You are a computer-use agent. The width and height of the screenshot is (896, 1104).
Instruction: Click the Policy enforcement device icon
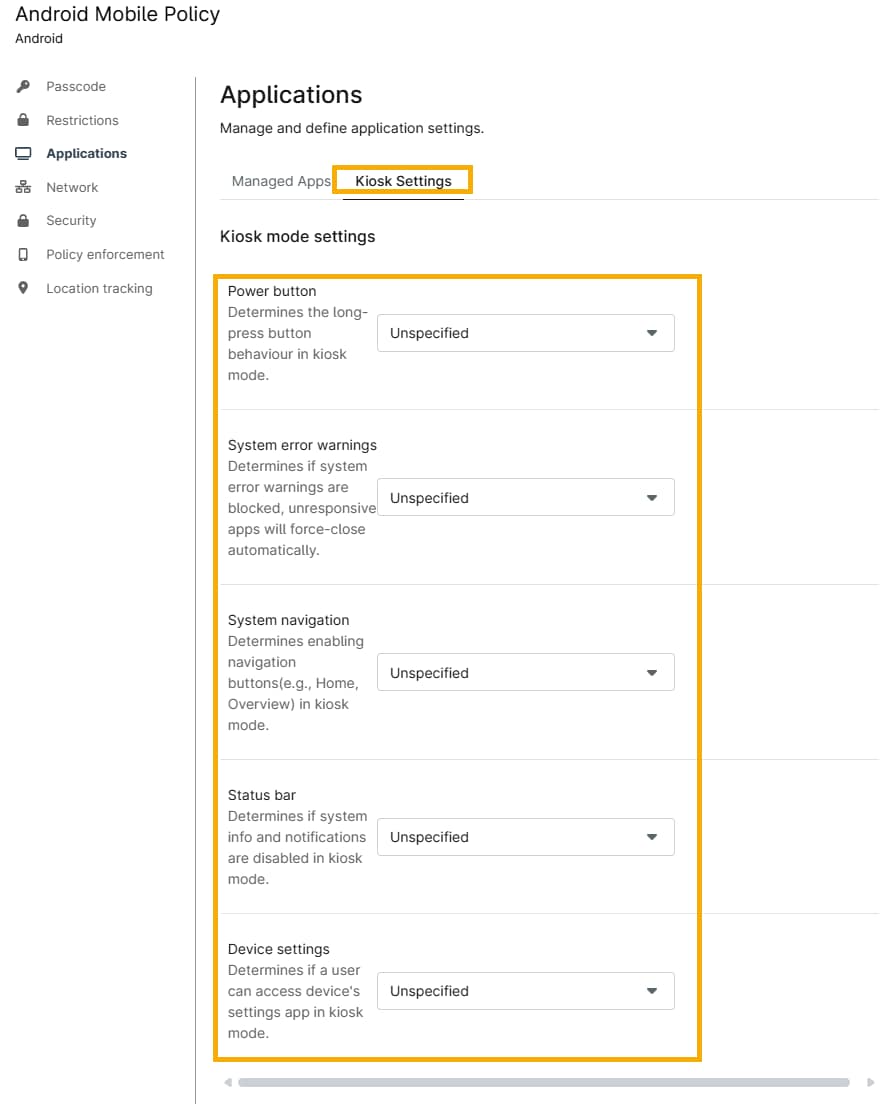point(23,255)
